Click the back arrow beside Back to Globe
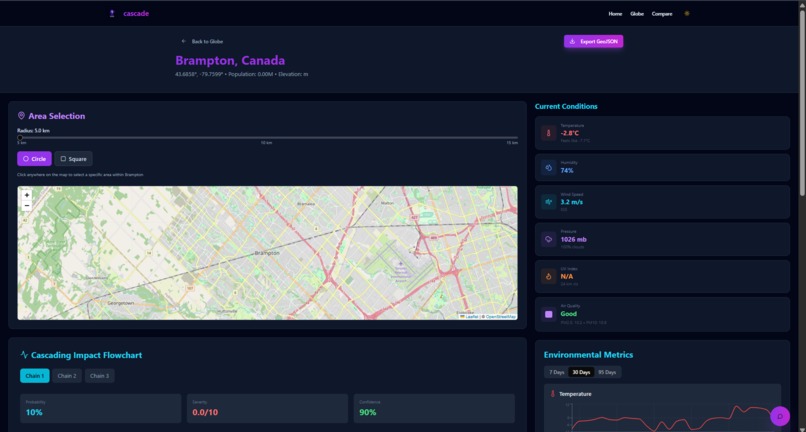Image resolution: width=806 pixels, height=432 pixels. [x=184, y=41]
